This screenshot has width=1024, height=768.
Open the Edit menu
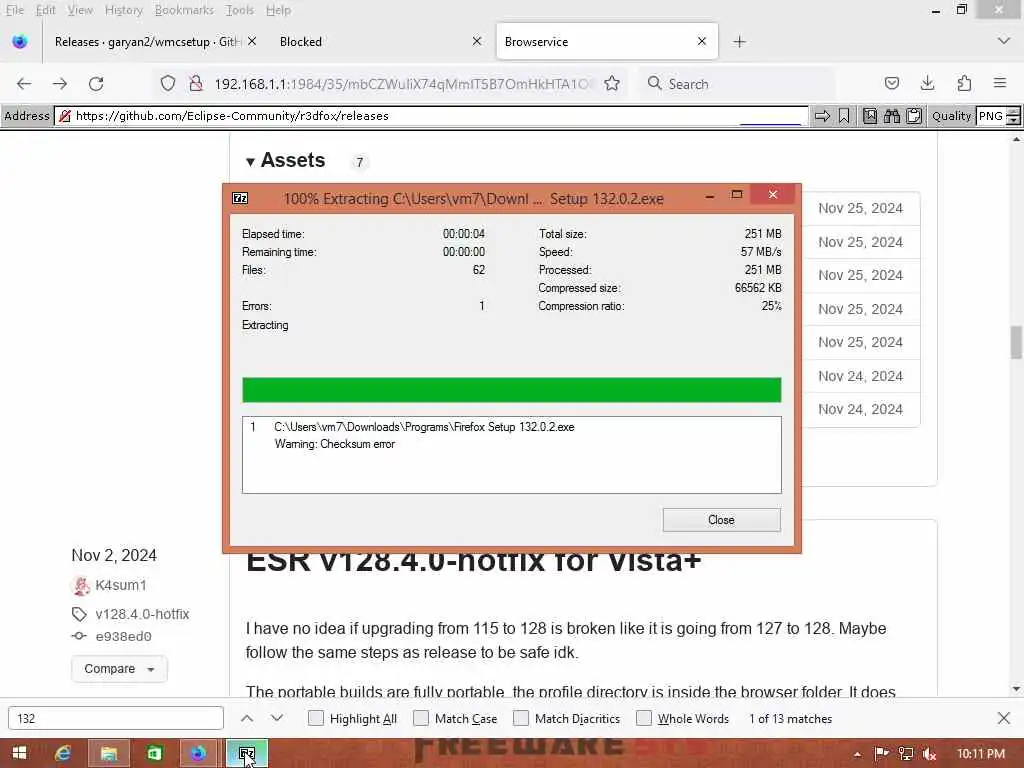(45, 10)
